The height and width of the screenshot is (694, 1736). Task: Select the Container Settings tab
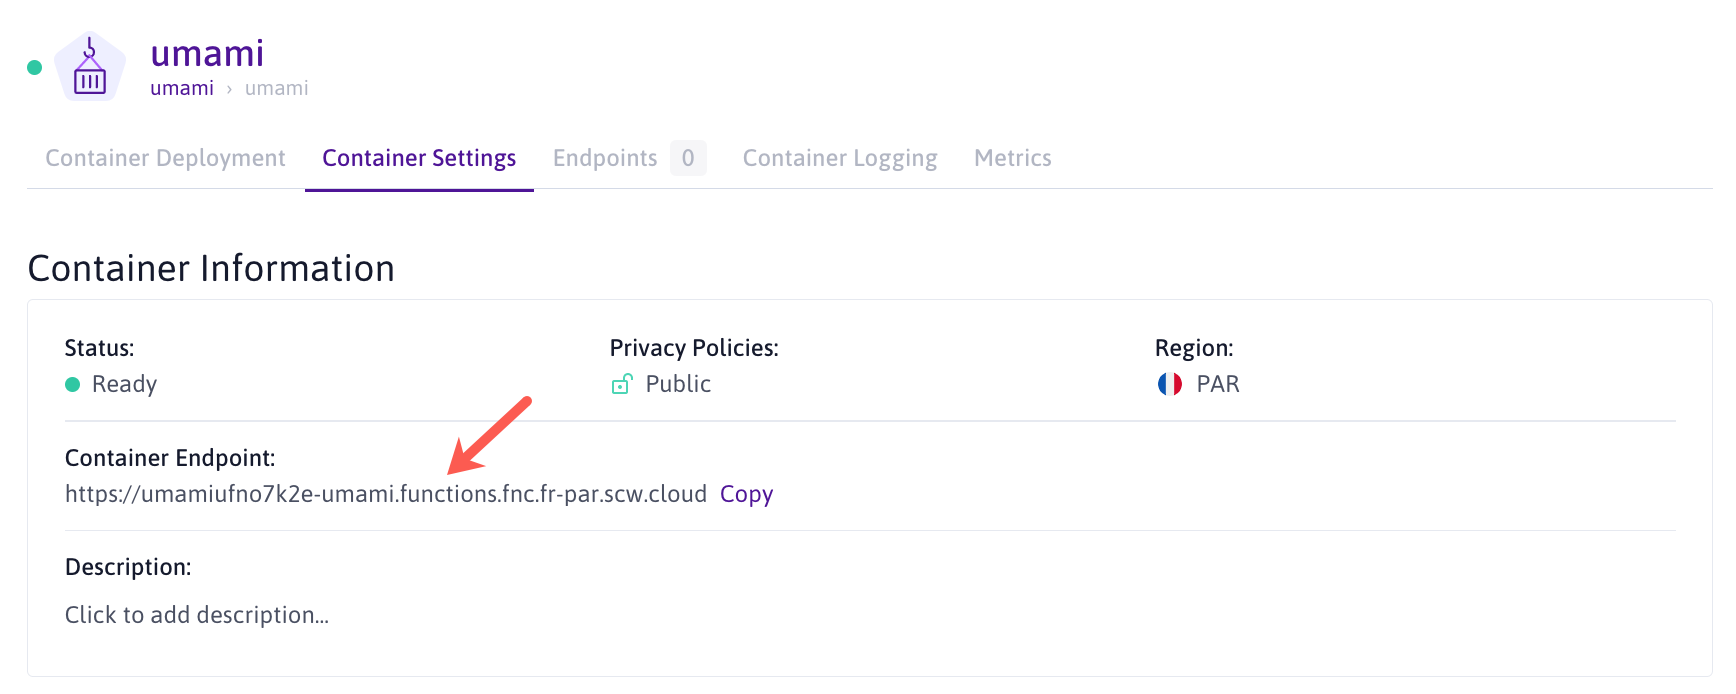[419, 158]
